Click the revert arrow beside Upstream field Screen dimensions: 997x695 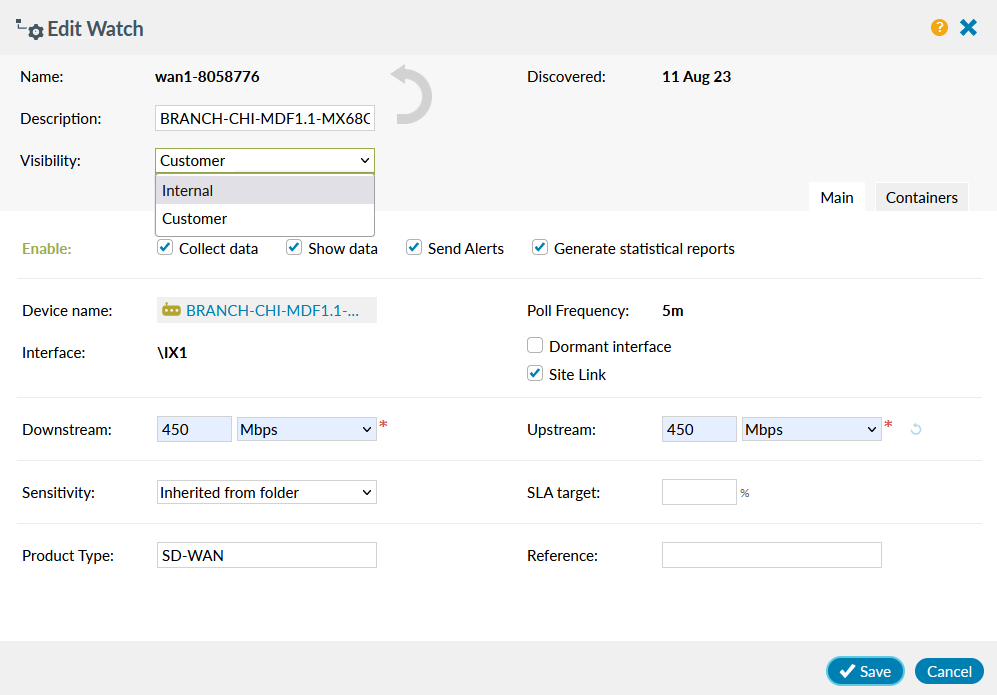point(918,428)
